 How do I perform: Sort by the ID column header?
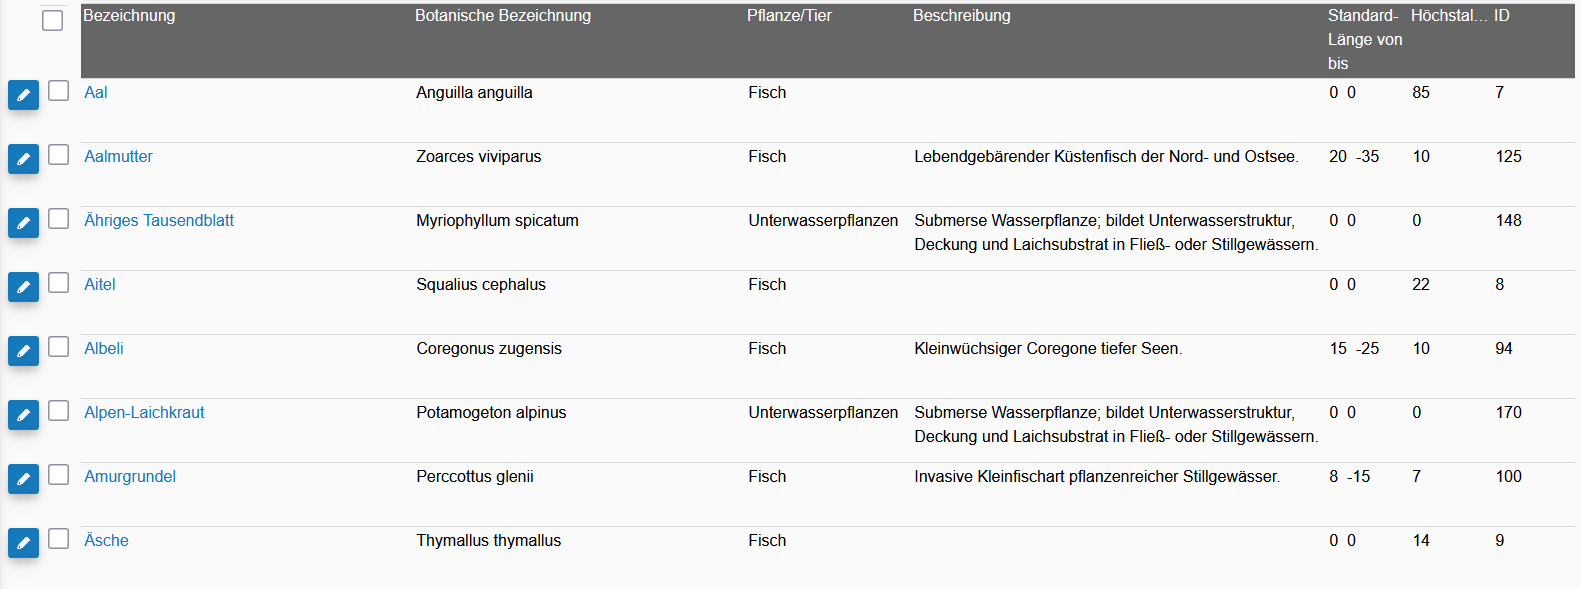1502,16
